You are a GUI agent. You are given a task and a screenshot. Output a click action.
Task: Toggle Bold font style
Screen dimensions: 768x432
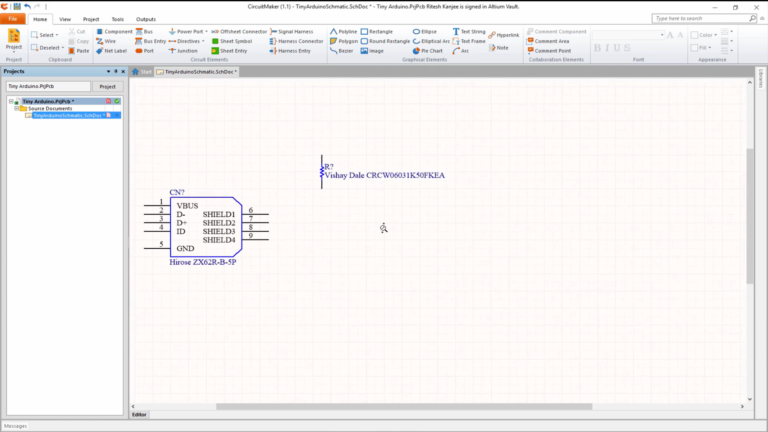point(597,48)
